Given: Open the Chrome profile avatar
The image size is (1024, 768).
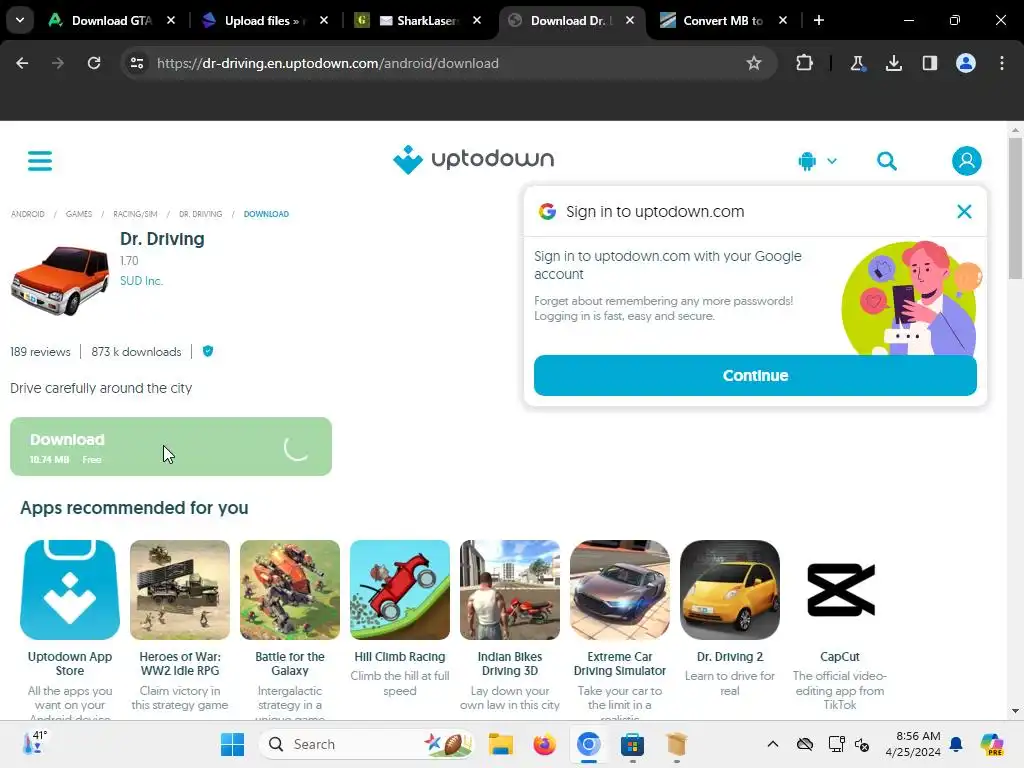Looking at the screenshot, I should (x=966, y=63).
